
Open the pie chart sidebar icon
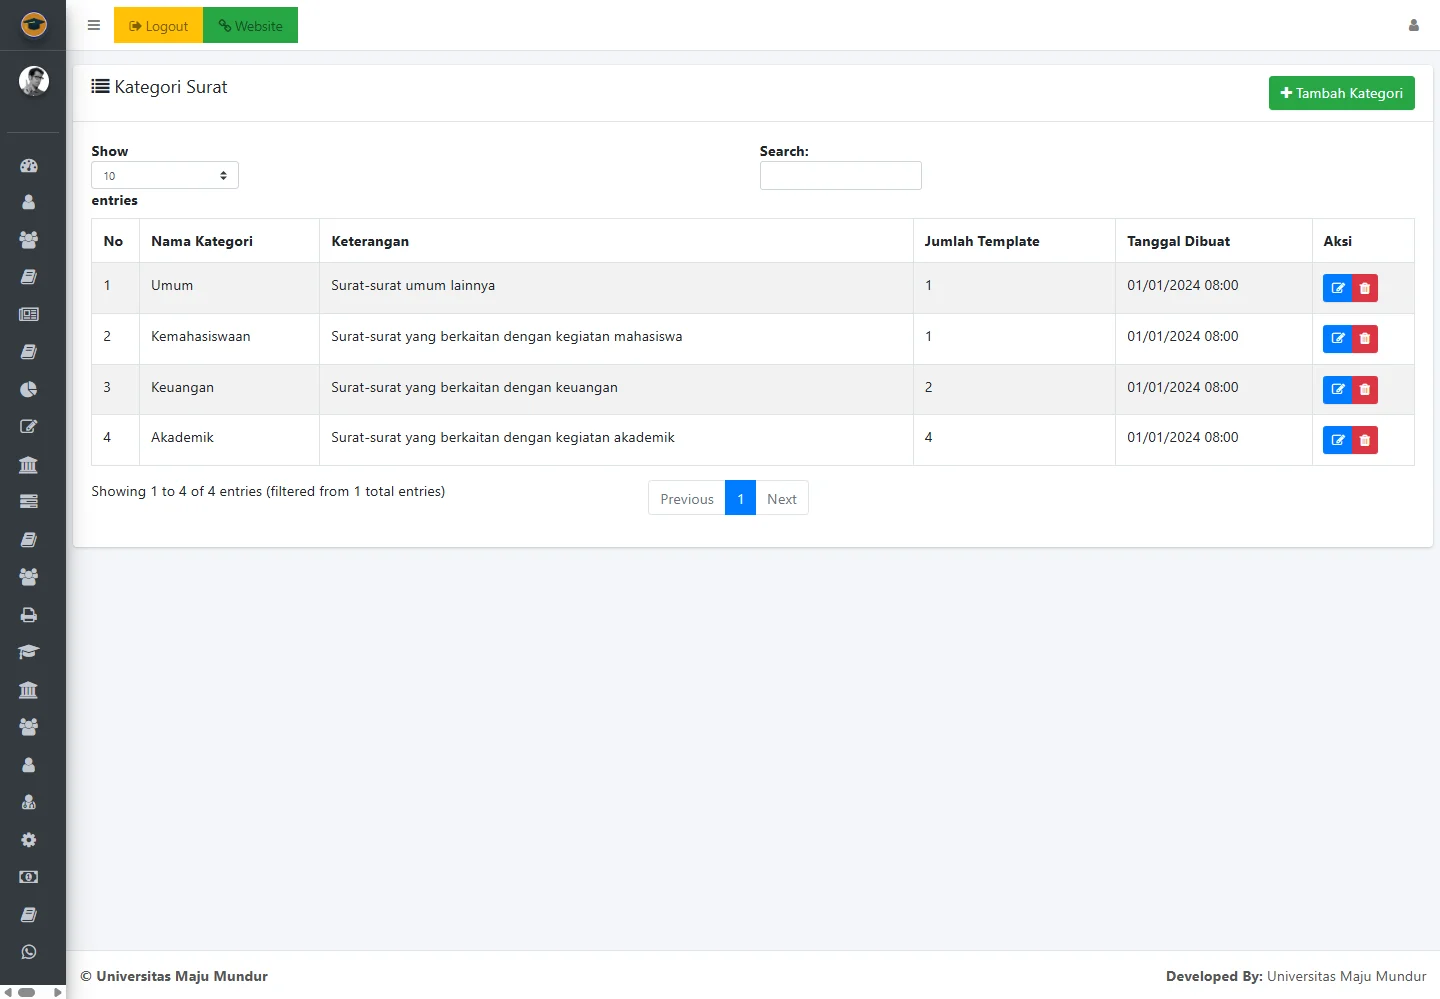pyautogui.click(x=29, y=389)
